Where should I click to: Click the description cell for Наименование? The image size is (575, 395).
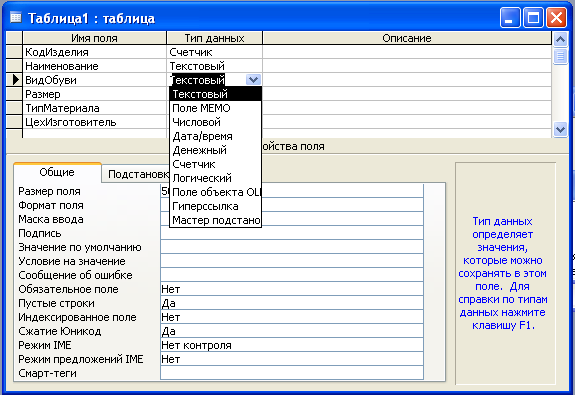[x=407, y=66]
